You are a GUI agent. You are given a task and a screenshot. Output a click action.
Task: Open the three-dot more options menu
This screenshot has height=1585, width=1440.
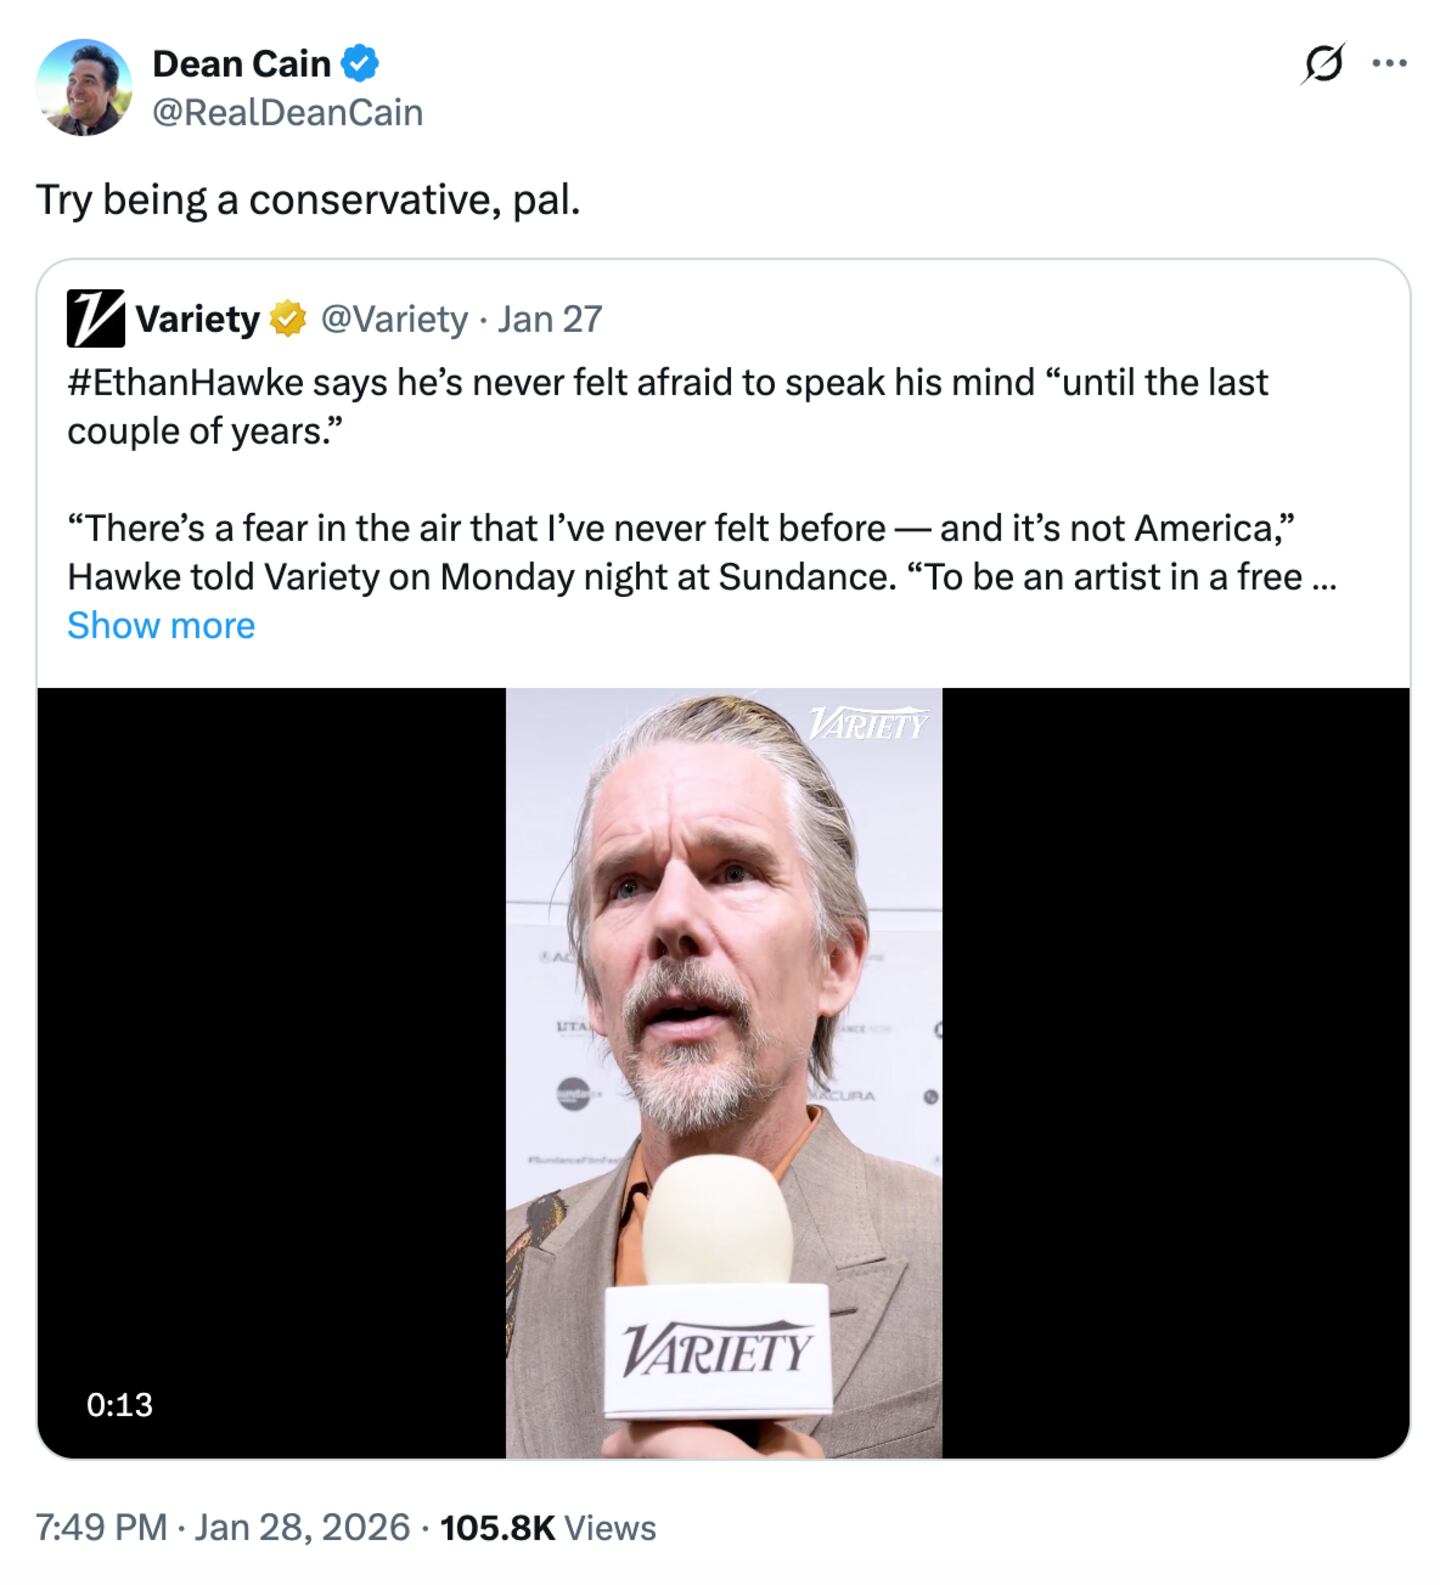pos(1389,63)
